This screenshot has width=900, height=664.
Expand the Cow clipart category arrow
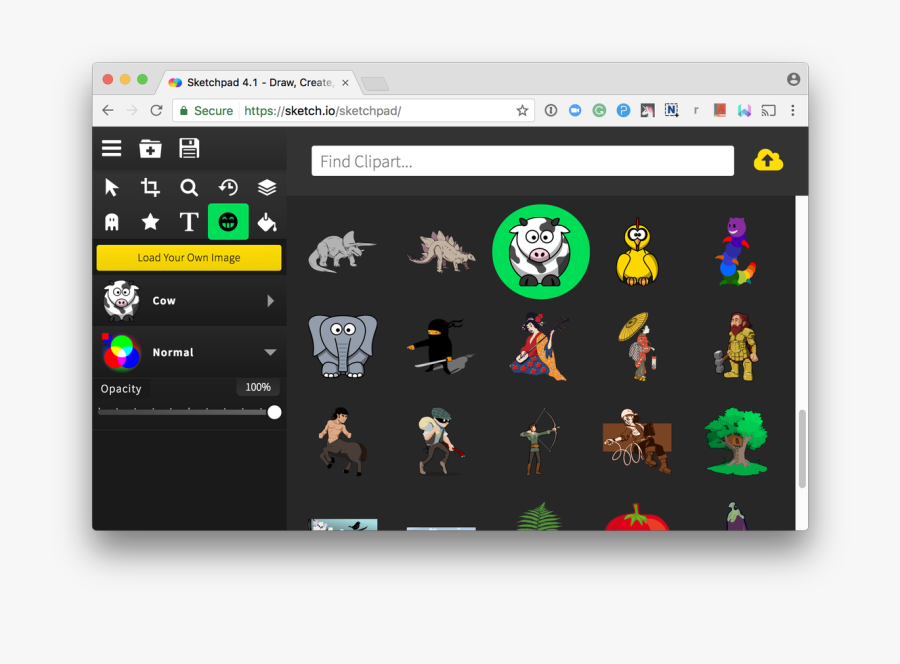point(270,300)
